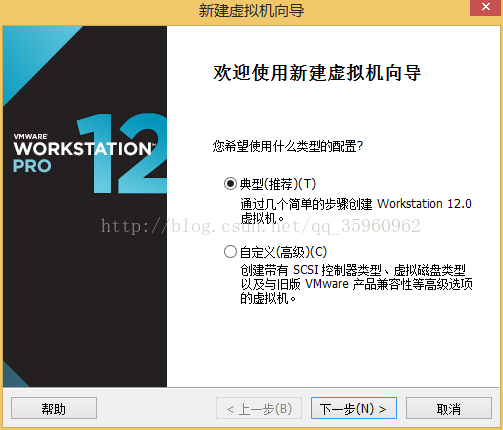The width and height of the screenshot is (503, 430).
Task: Click the description about SCSI 控制器类型
Action: coord(356,284)
